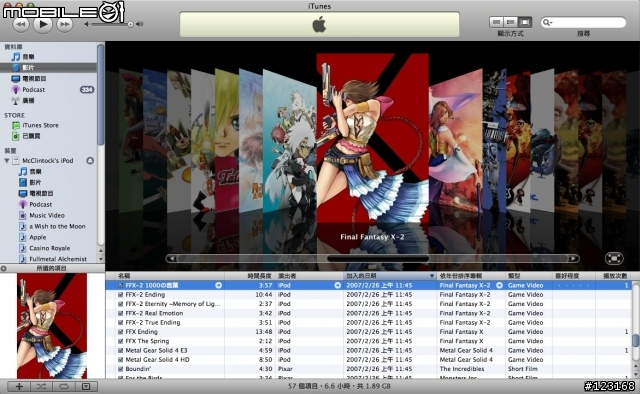The width and height of the screenshot is (640, 394).
Task: Click the sidebar scroll up arrow
Action: [100, 250]
